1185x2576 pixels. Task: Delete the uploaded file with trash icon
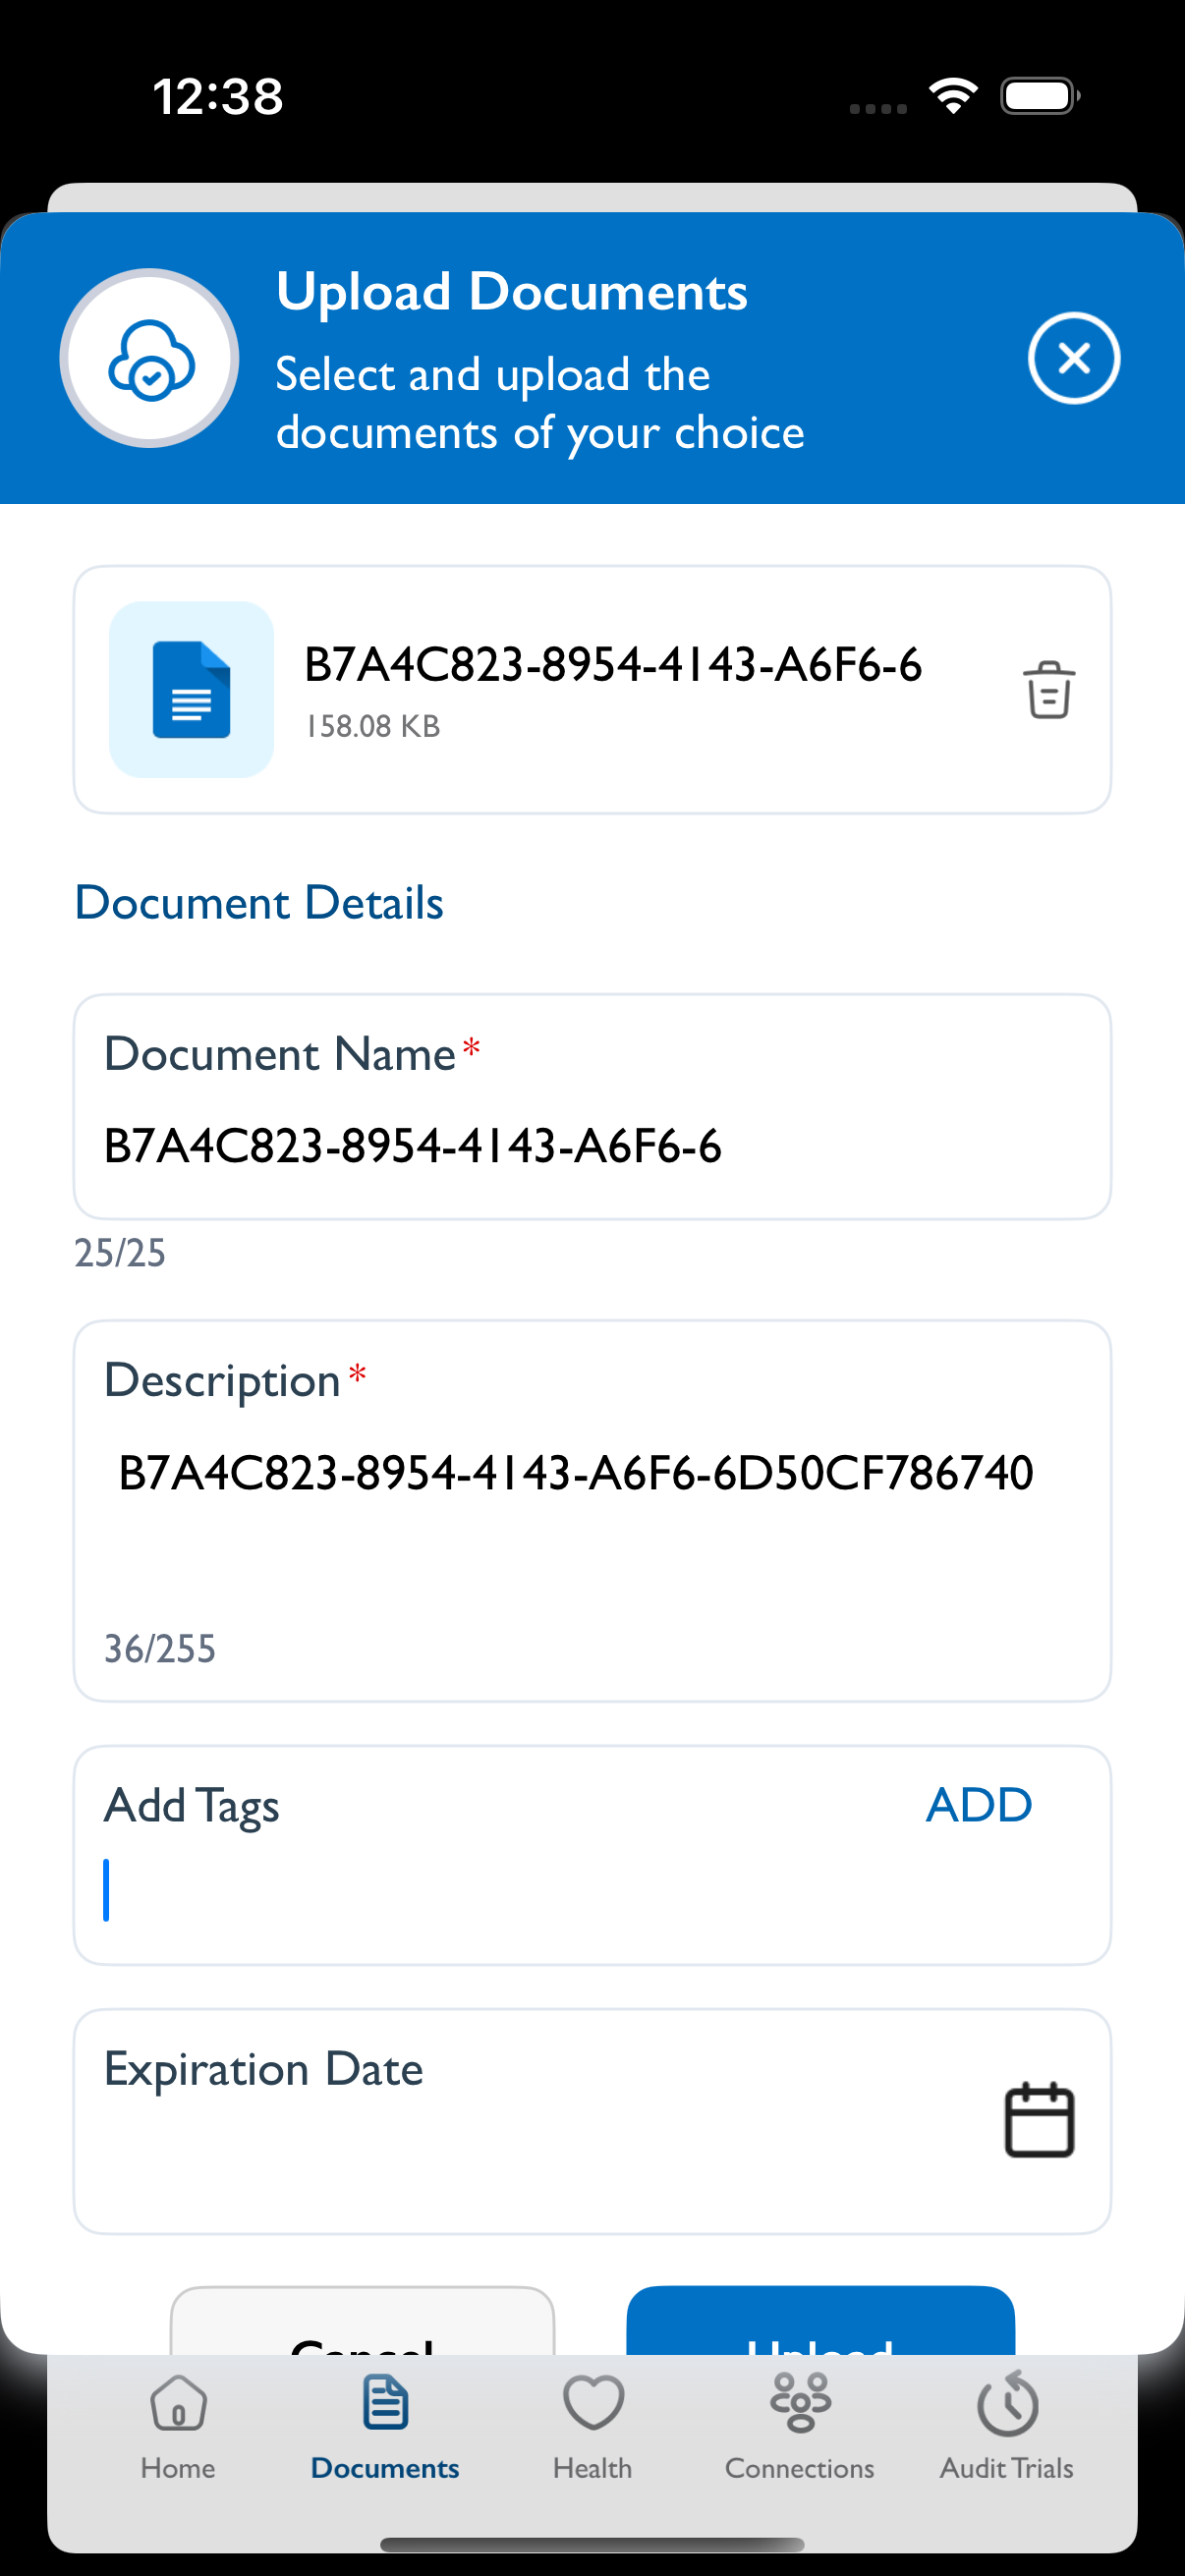pyautogui.click(x=1048, y=689)
